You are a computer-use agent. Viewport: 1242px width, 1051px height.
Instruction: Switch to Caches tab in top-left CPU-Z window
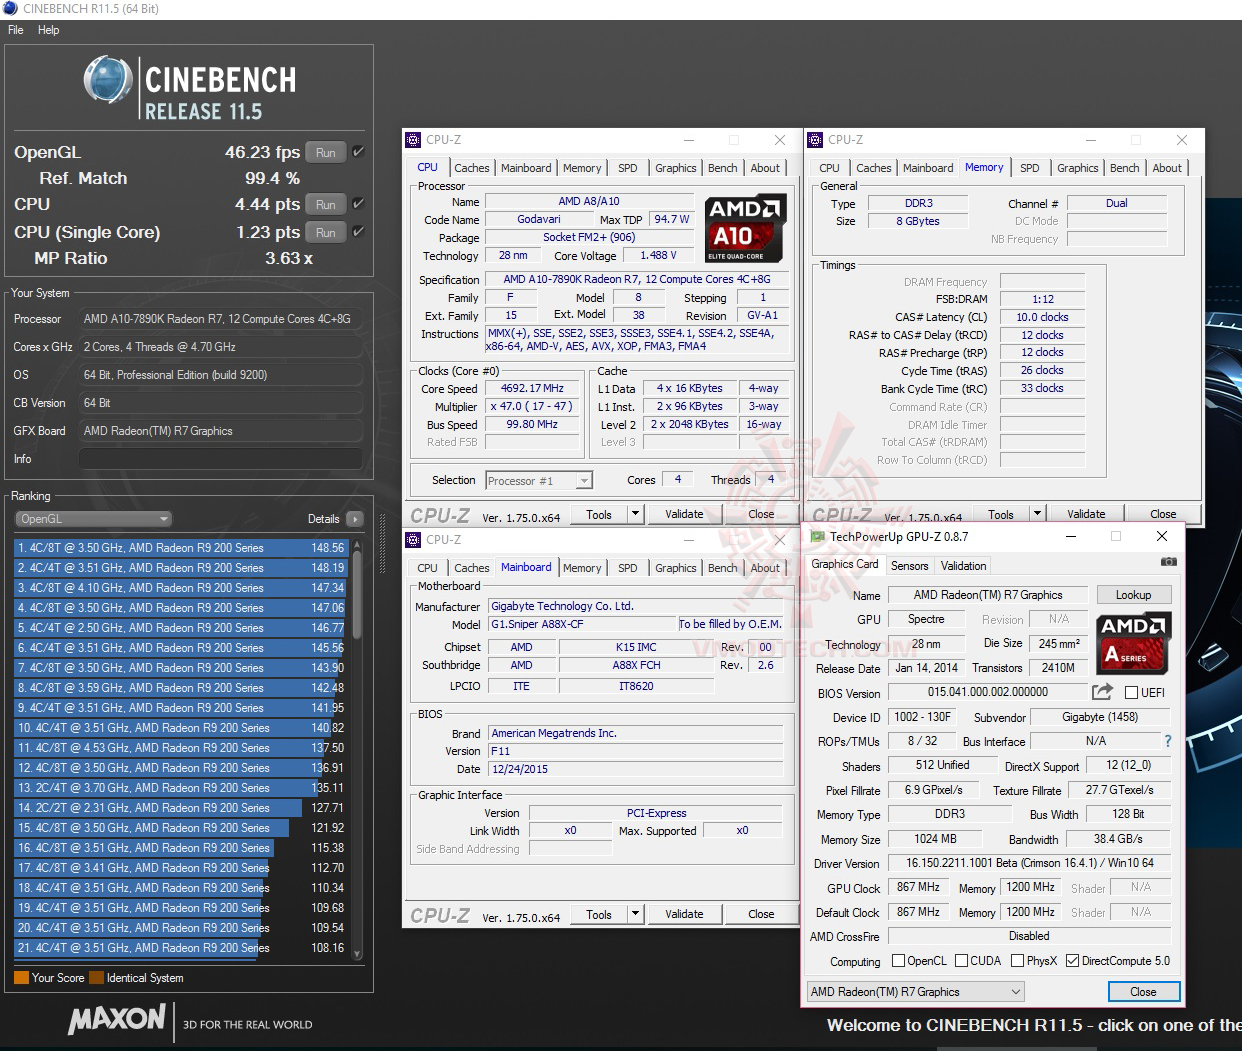[472, 168]
